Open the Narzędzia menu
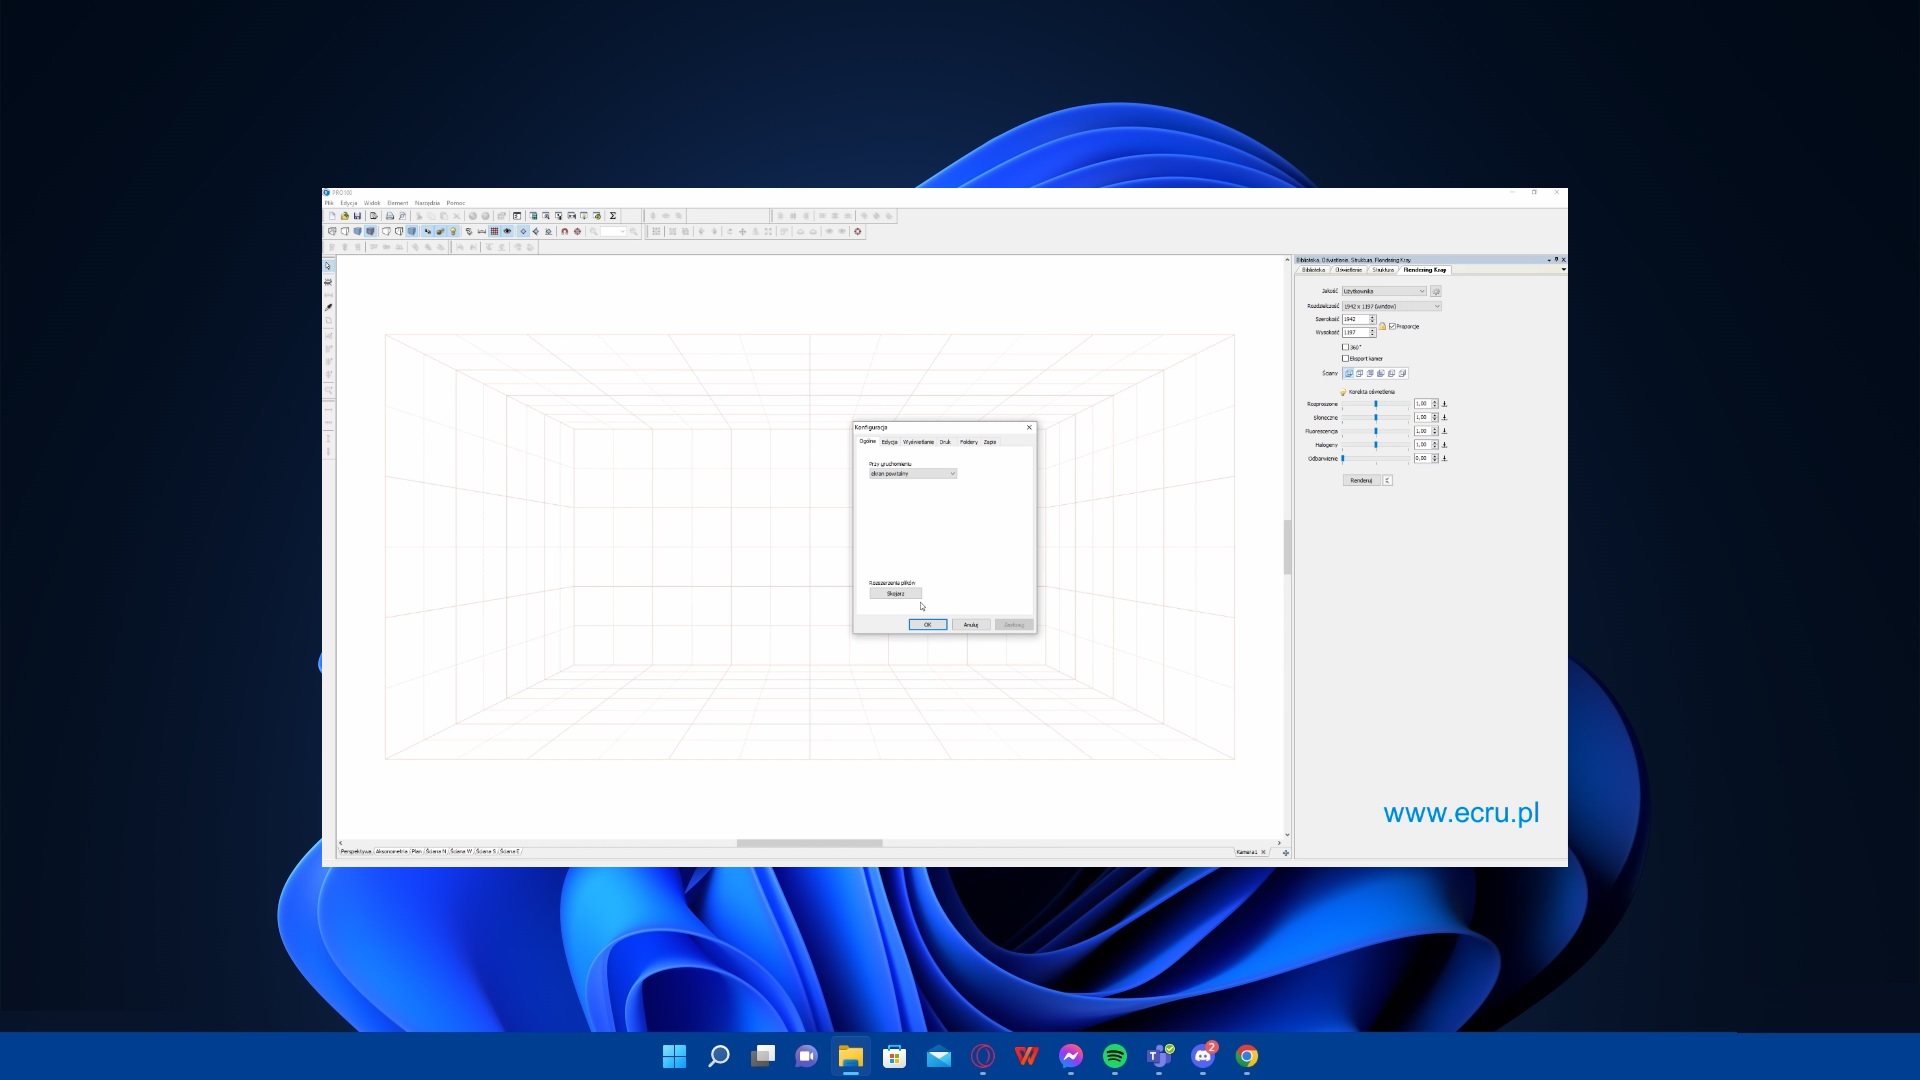The width and height of the screenshot is (1920, 1080). 427,203
